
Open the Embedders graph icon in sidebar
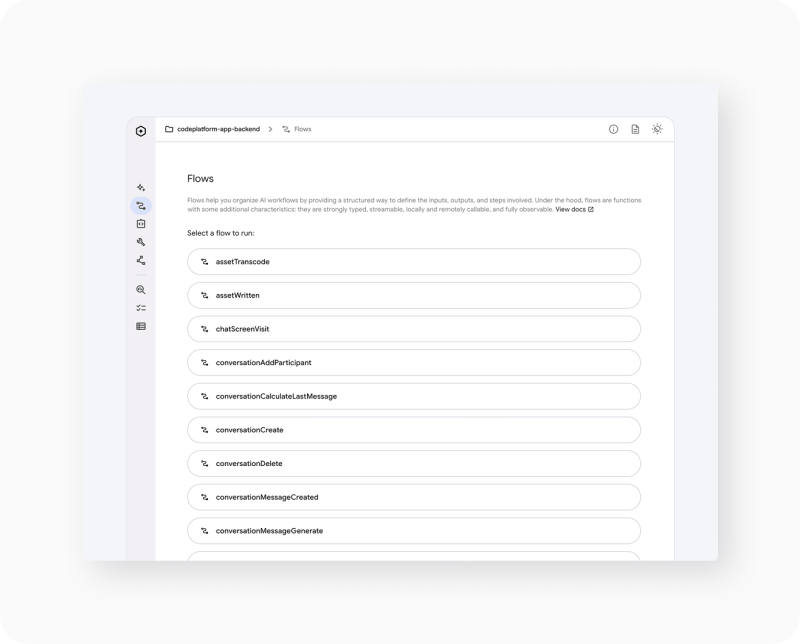(x=141, y=259)
